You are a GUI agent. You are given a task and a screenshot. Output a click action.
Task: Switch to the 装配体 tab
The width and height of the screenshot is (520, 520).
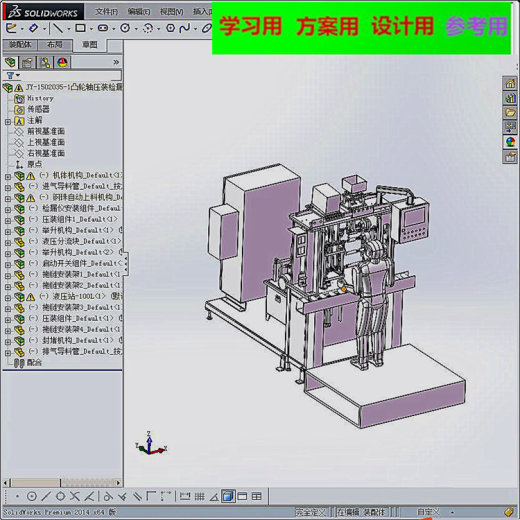[20, 45]
